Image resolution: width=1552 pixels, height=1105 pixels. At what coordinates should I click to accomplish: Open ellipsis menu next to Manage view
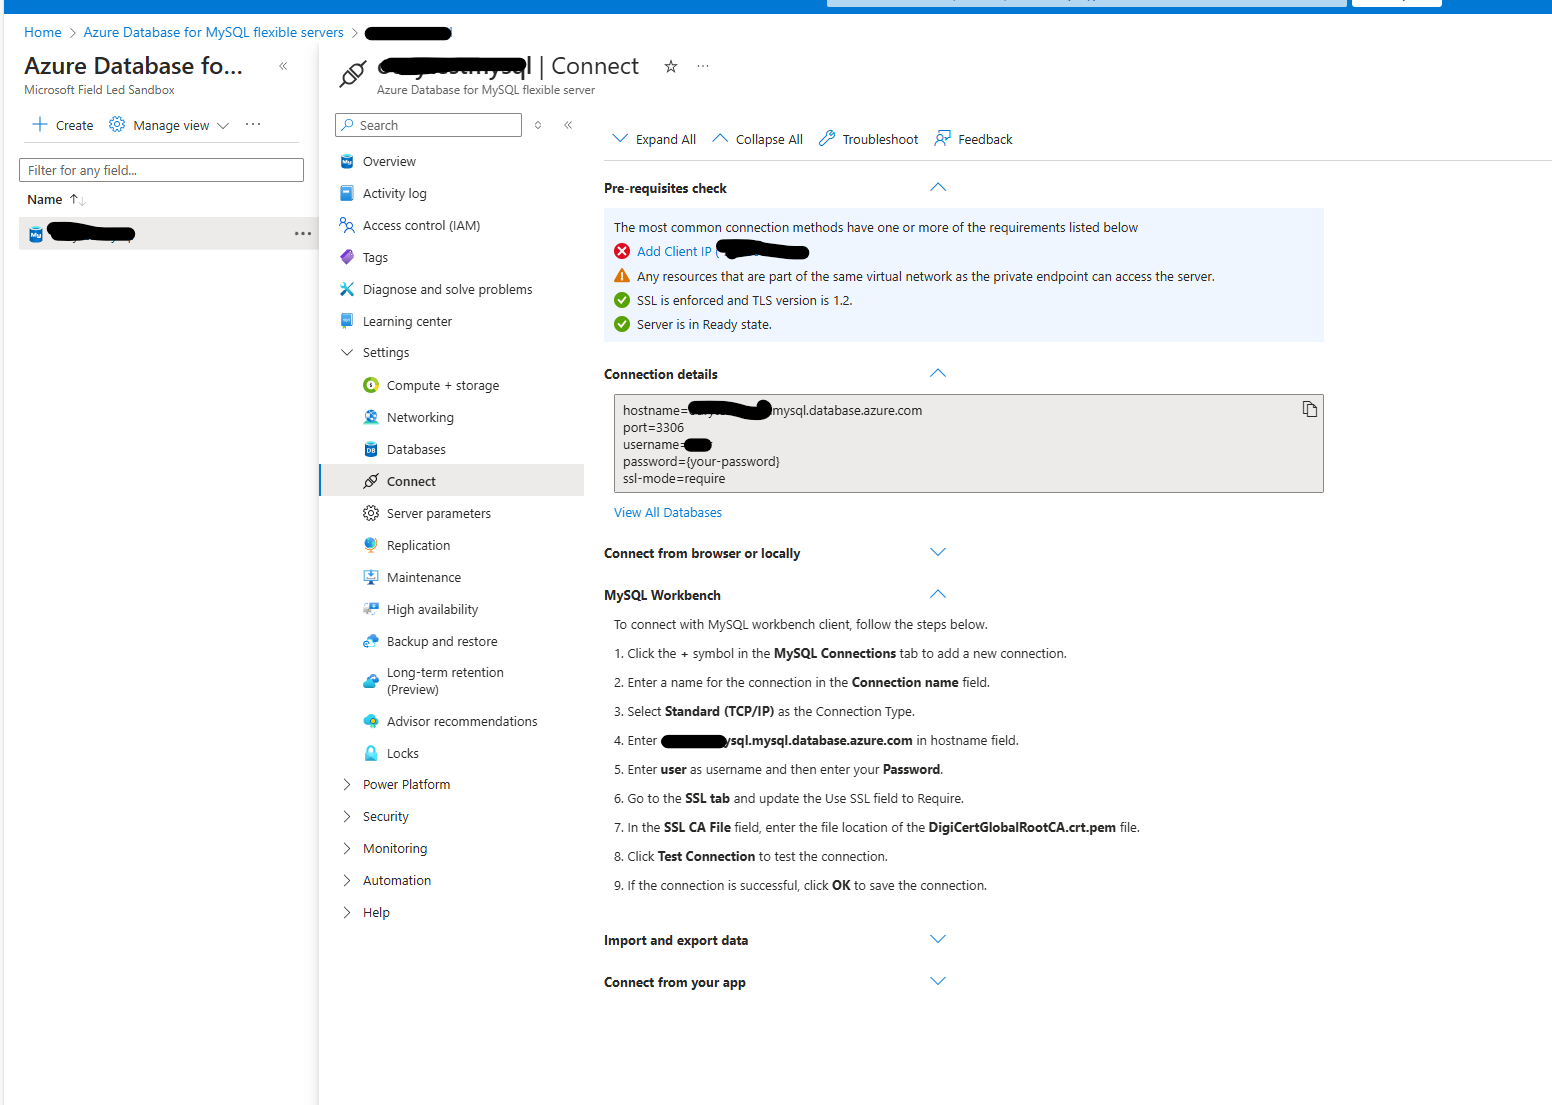[x=253, y=125]
